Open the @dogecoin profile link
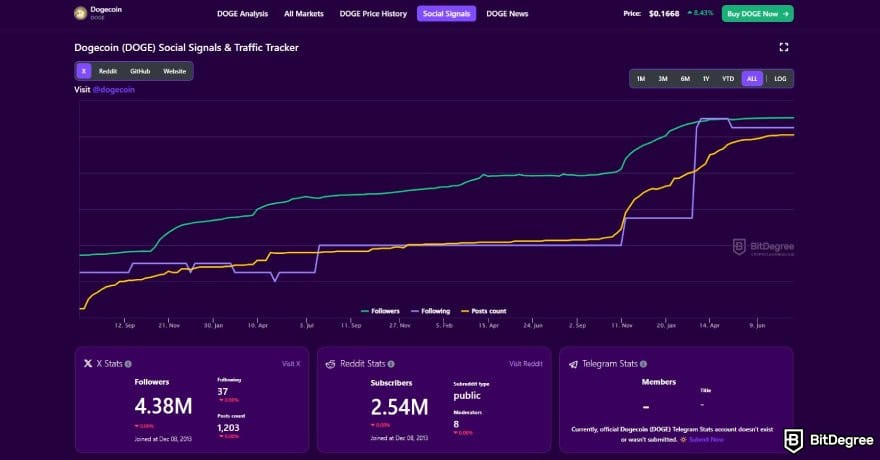The height and width of the screenshot is (460, 880). [113, 90]
